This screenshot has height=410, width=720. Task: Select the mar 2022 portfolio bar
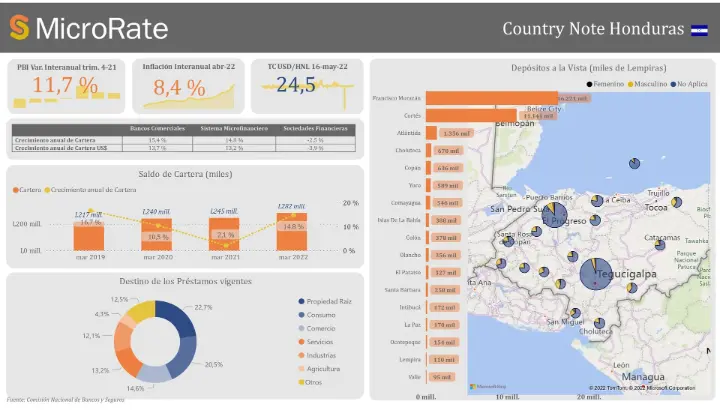click(x=291, y=231)
